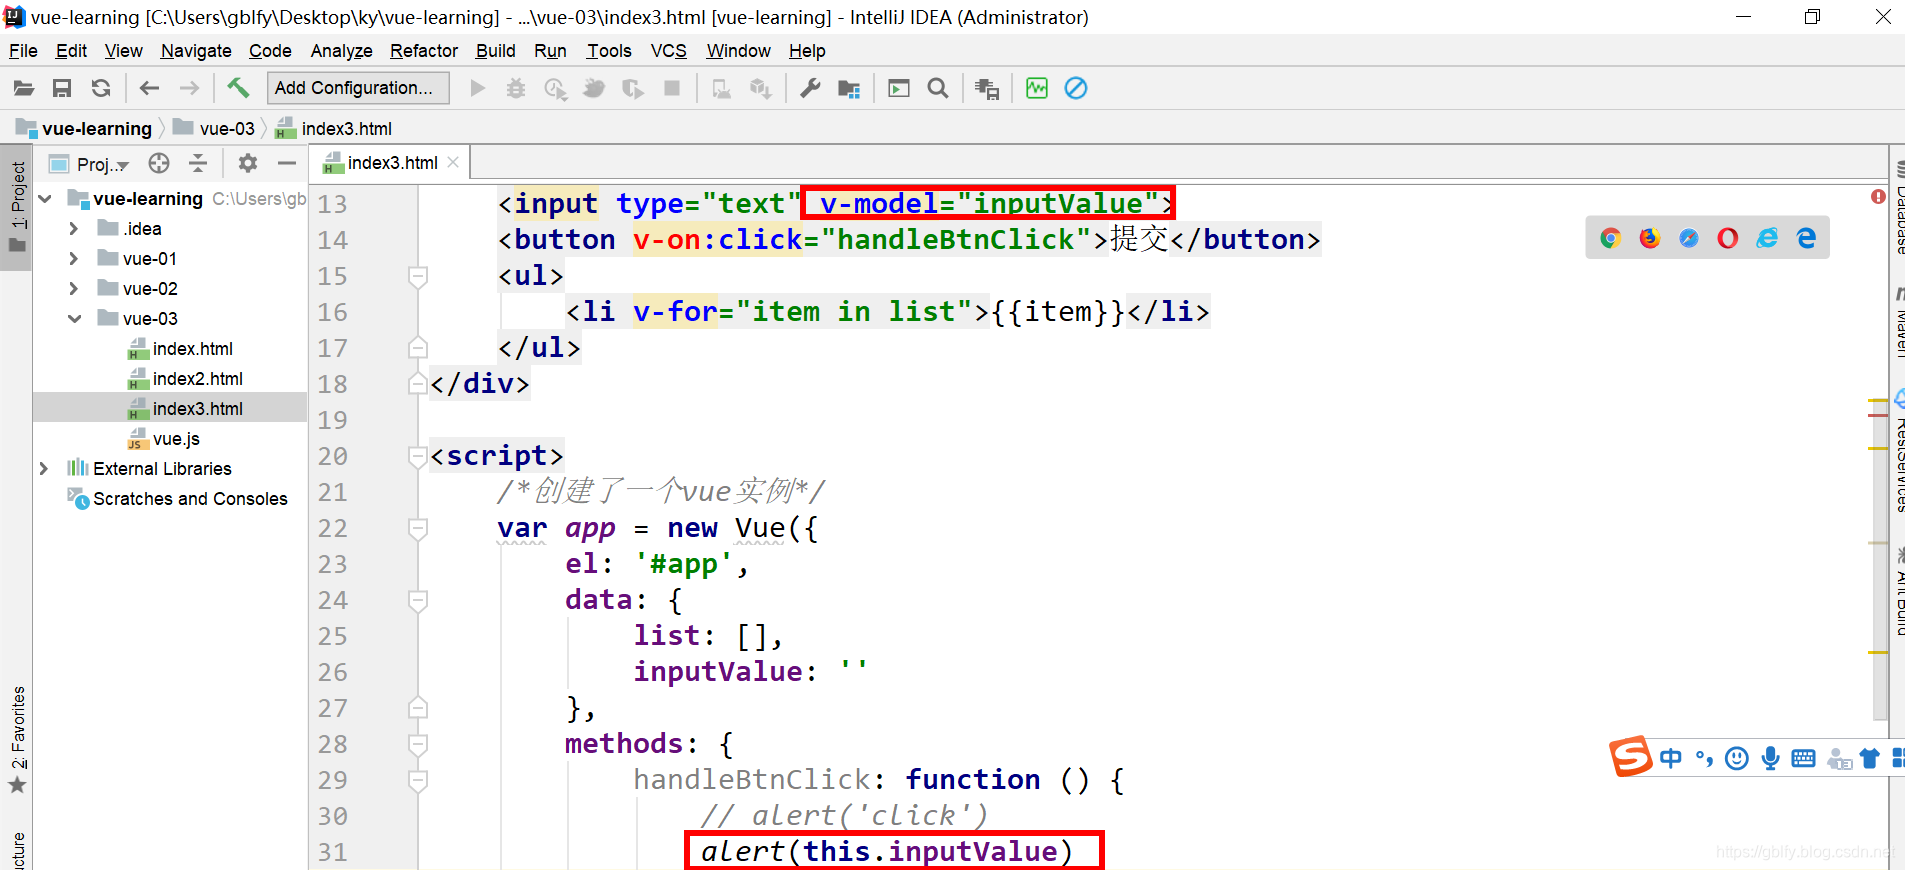This screenshot has width=1905, height=870.
Task: Click the Sogou emoji smiley icon
Action: (x=1737, y=759)
